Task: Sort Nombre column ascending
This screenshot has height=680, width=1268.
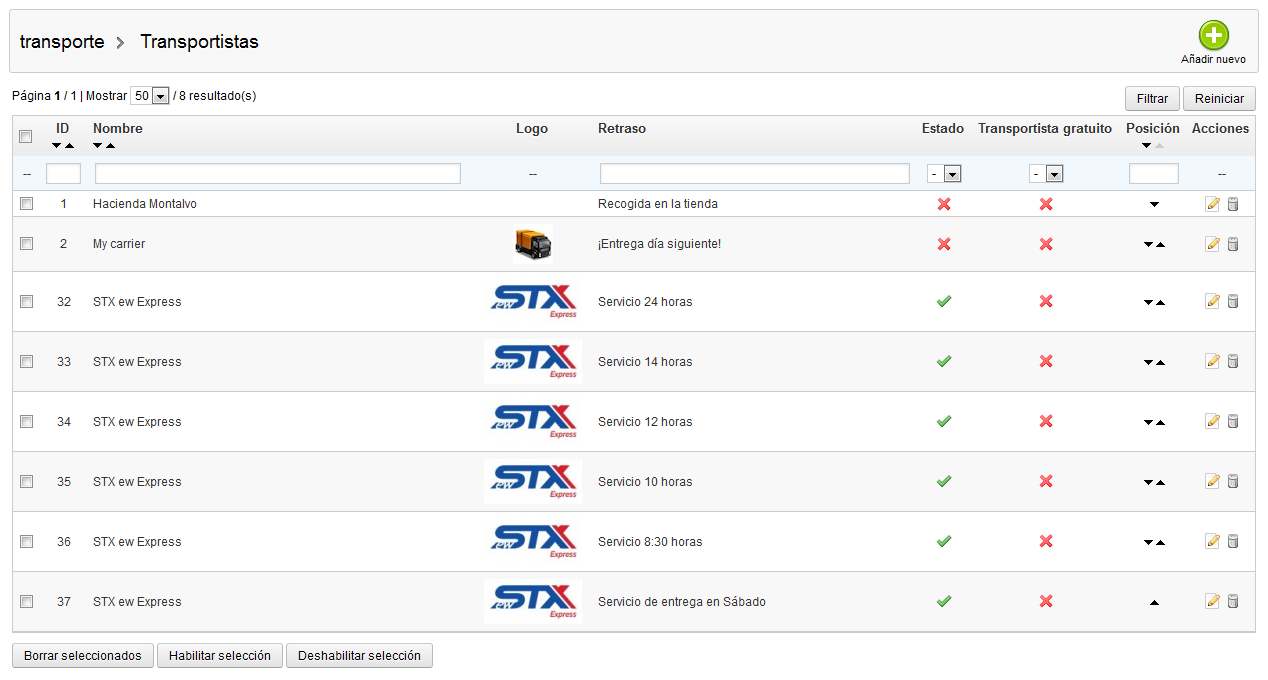Action: tap(110, 146)
